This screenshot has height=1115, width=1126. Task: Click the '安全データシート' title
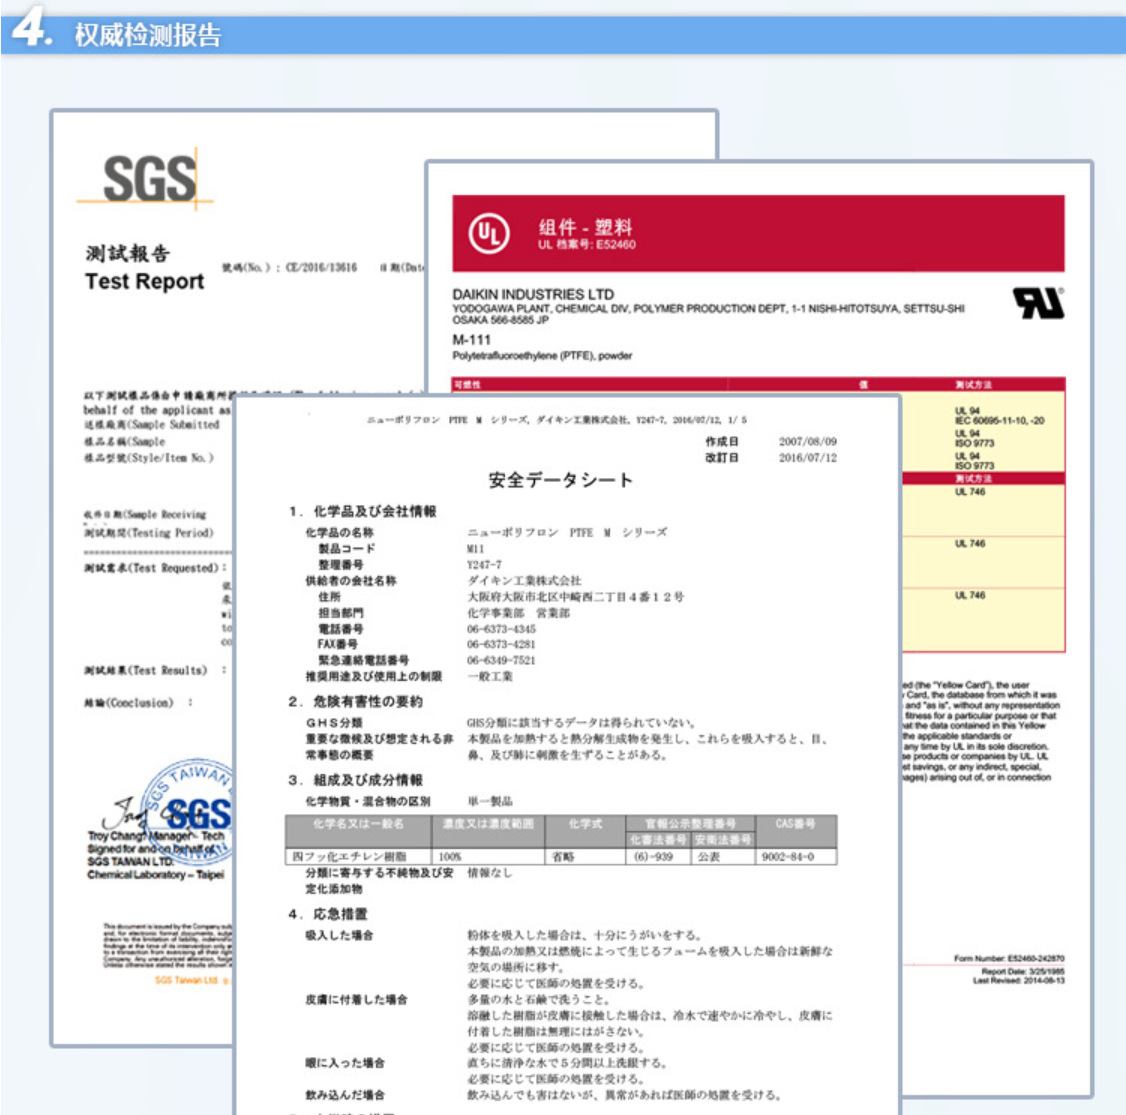point(560,480)
